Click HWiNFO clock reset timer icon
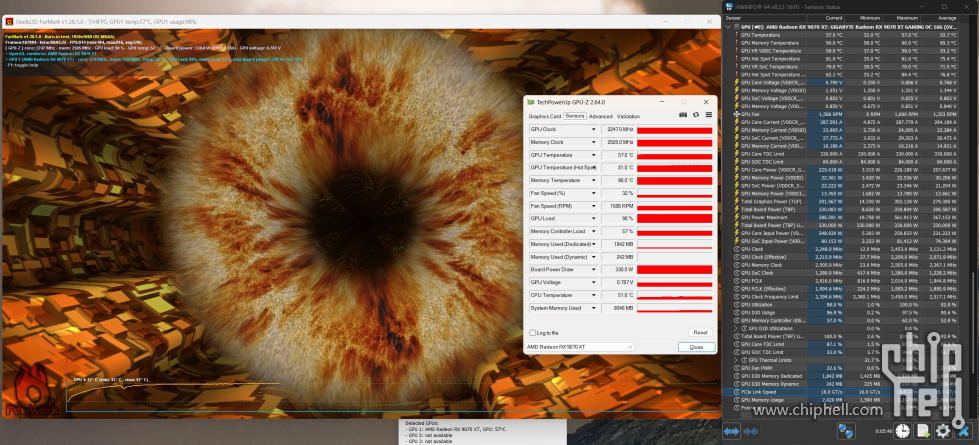 click(x=902, y=431)
